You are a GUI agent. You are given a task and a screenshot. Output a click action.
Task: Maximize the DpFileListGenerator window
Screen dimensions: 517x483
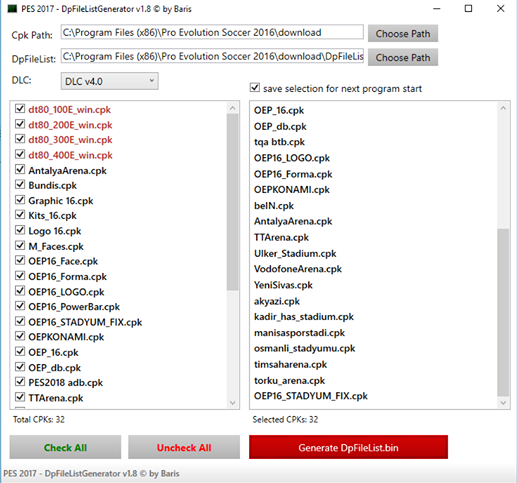(x=468, y=9)
